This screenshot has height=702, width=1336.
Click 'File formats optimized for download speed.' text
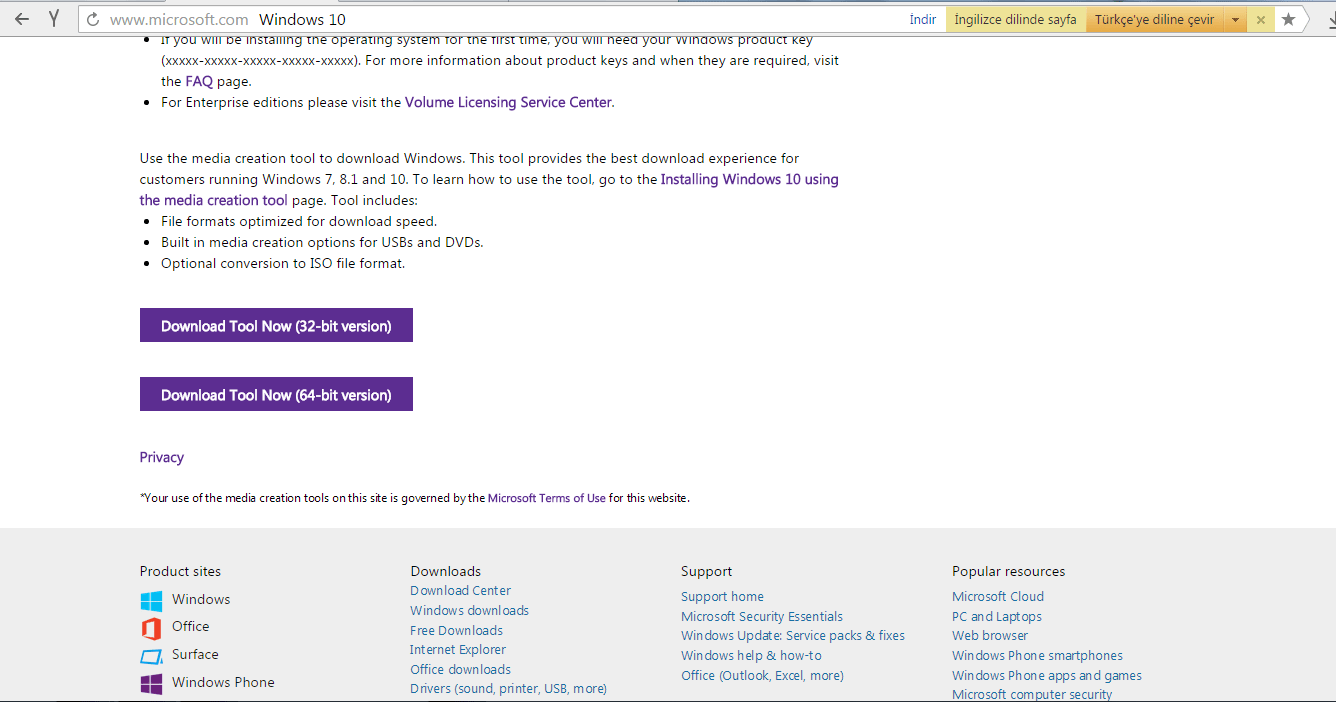click(x=299, y=221)
